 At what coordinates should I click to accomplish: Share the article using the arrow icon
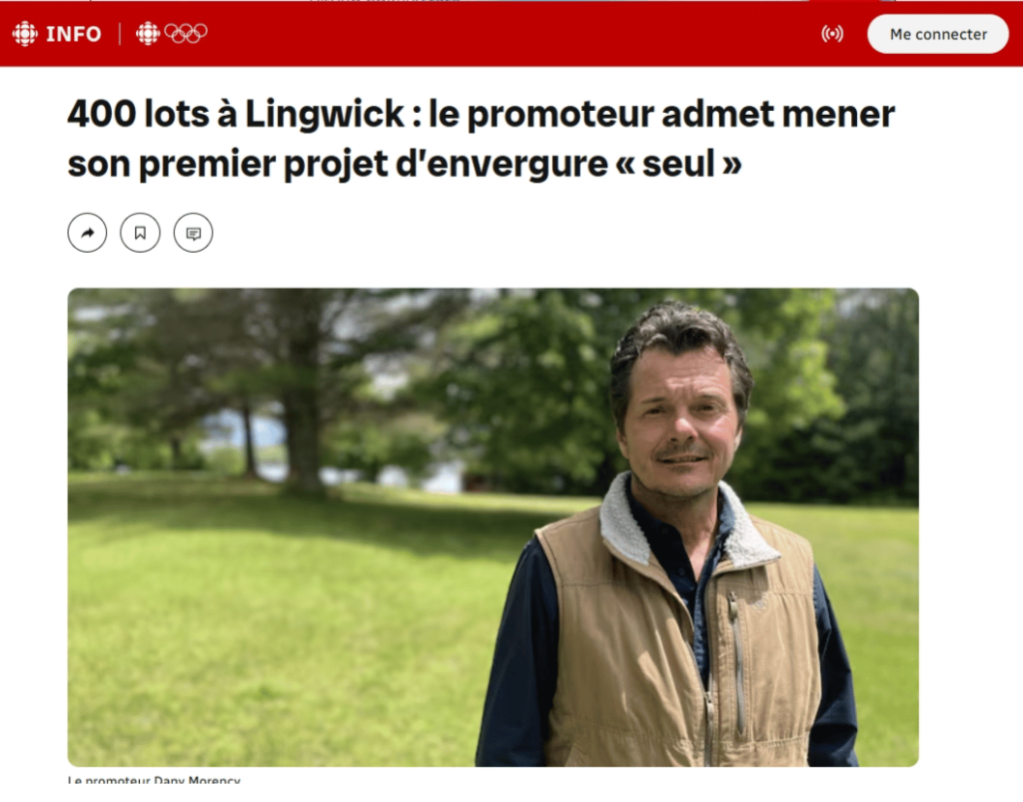(87, 233)
